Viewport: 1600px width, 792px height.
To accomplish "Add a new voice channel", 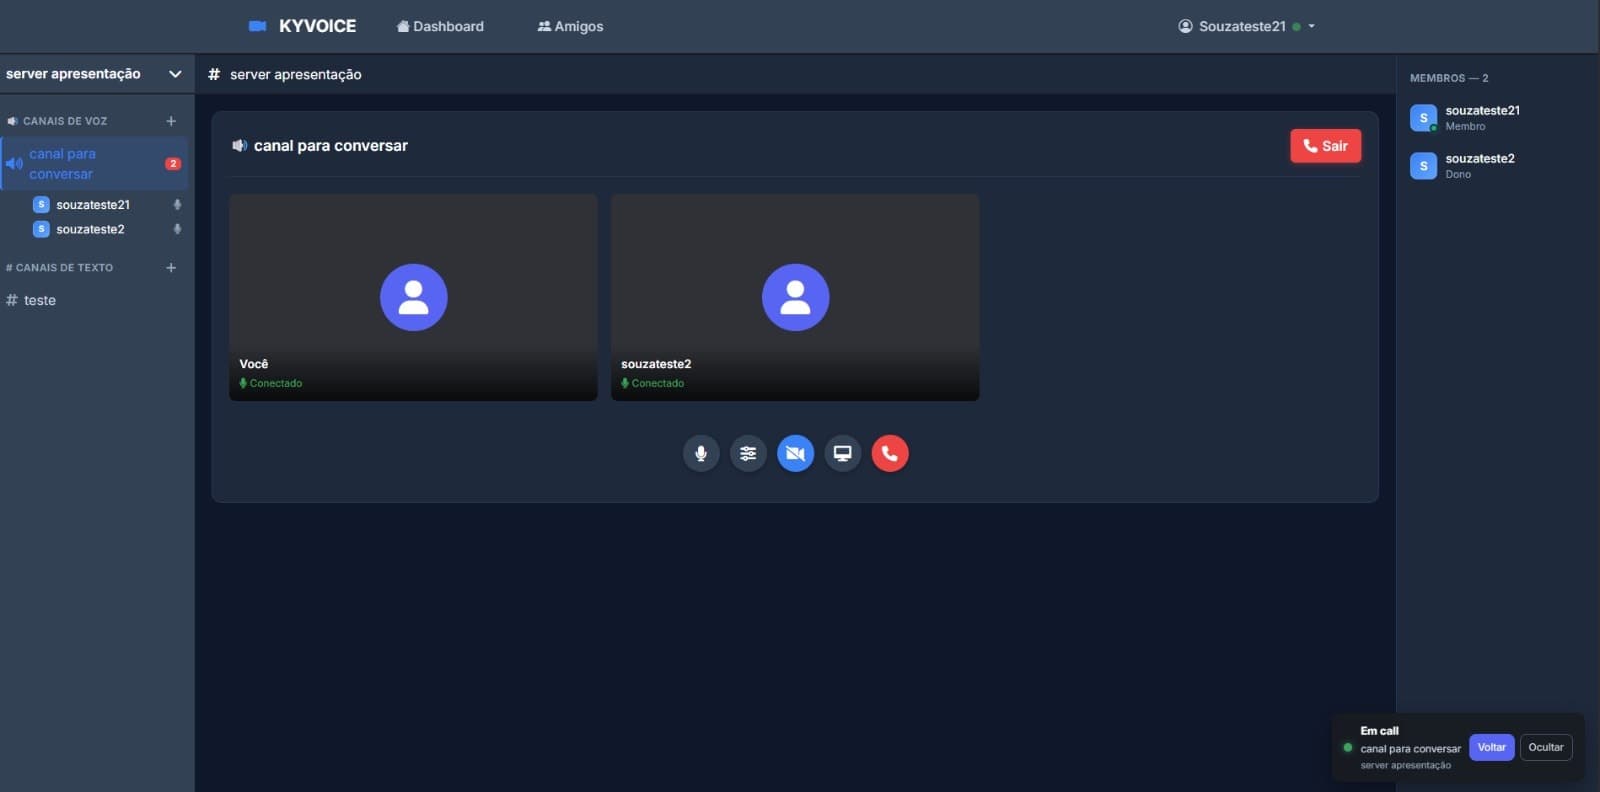I will (x=171, y=121).
